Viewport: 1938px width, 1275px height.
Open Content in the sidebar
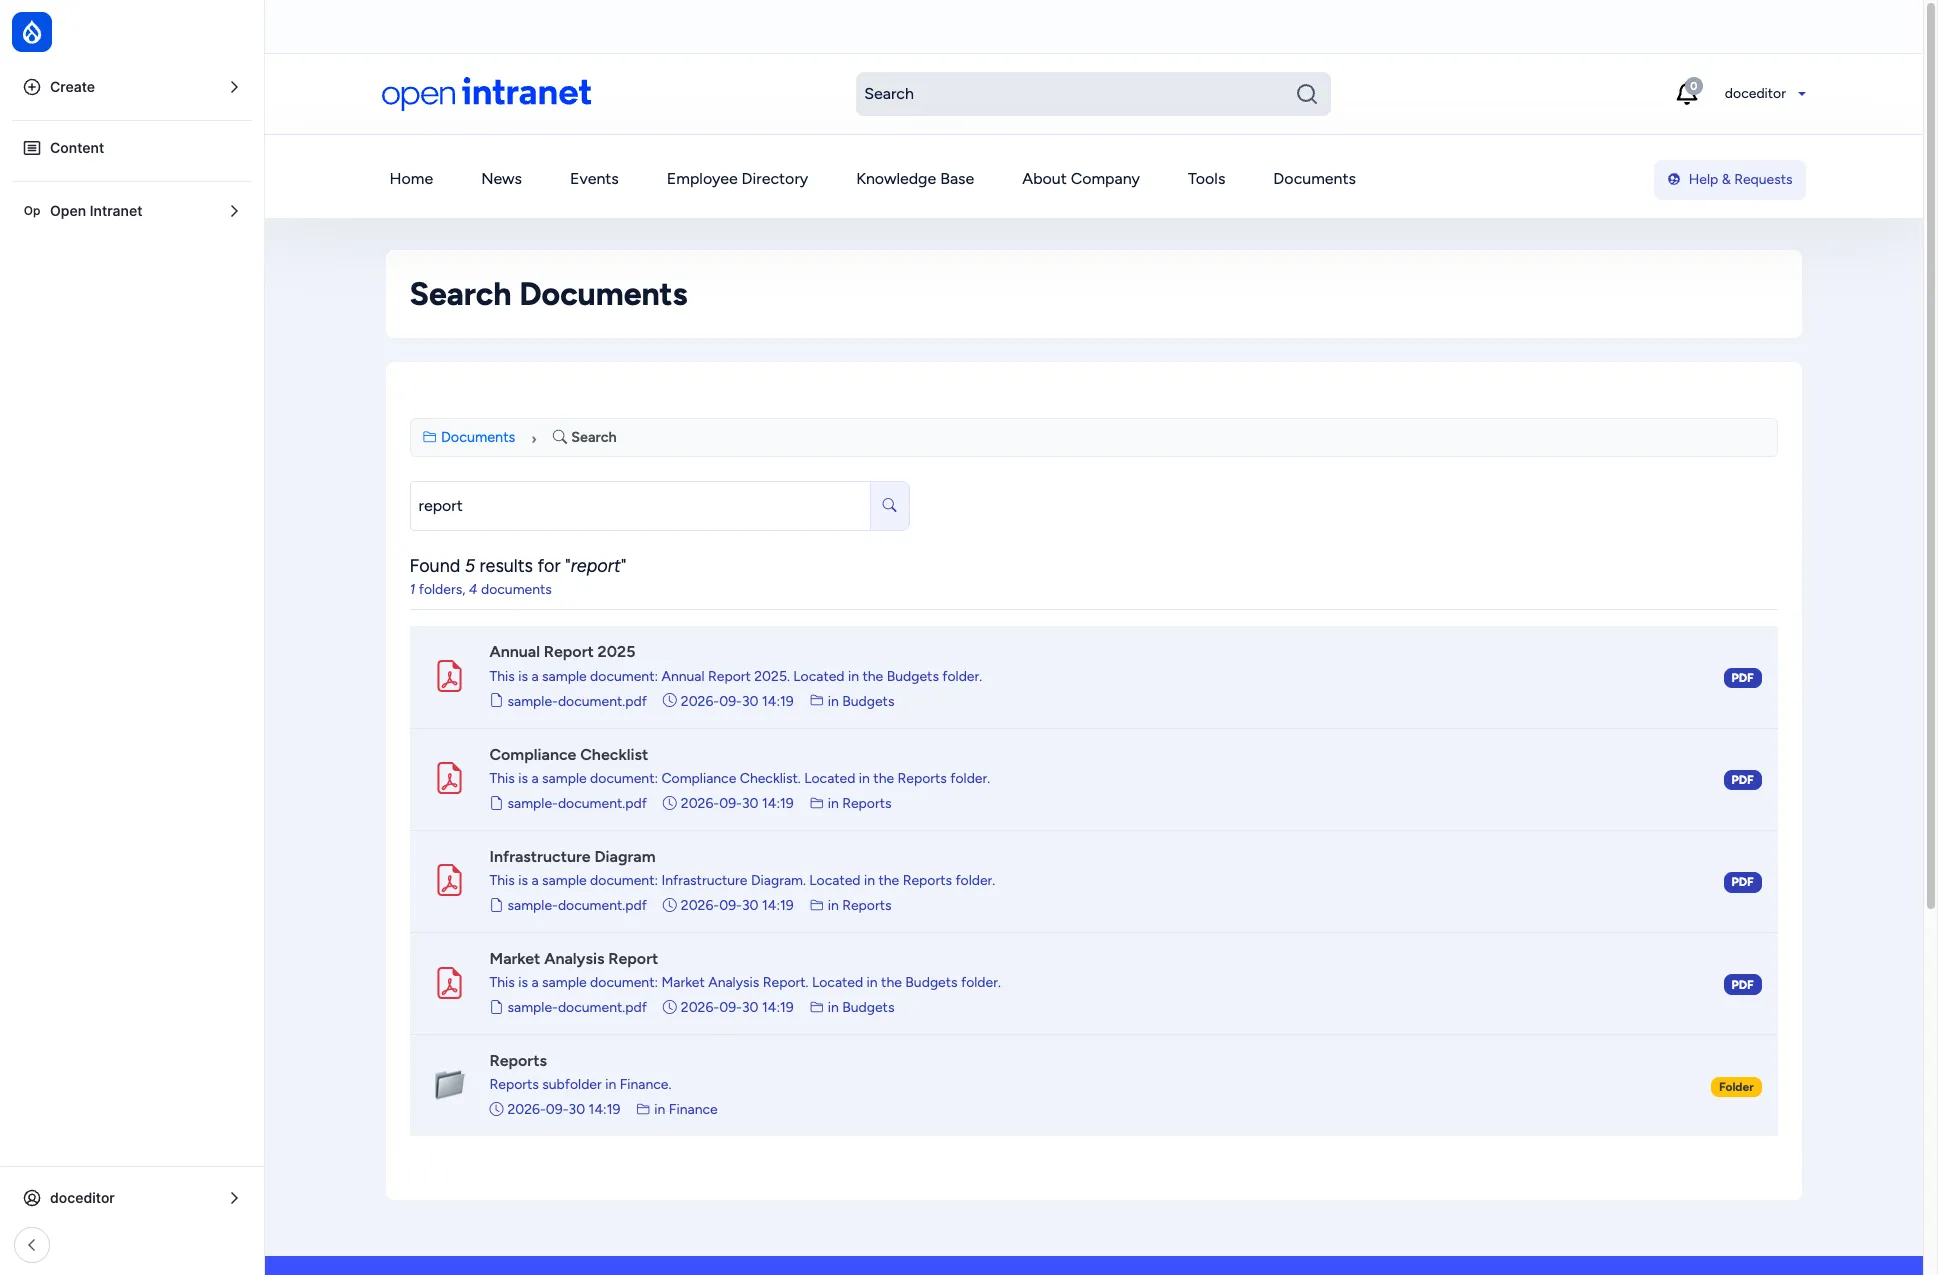click(x=131, y=148)
